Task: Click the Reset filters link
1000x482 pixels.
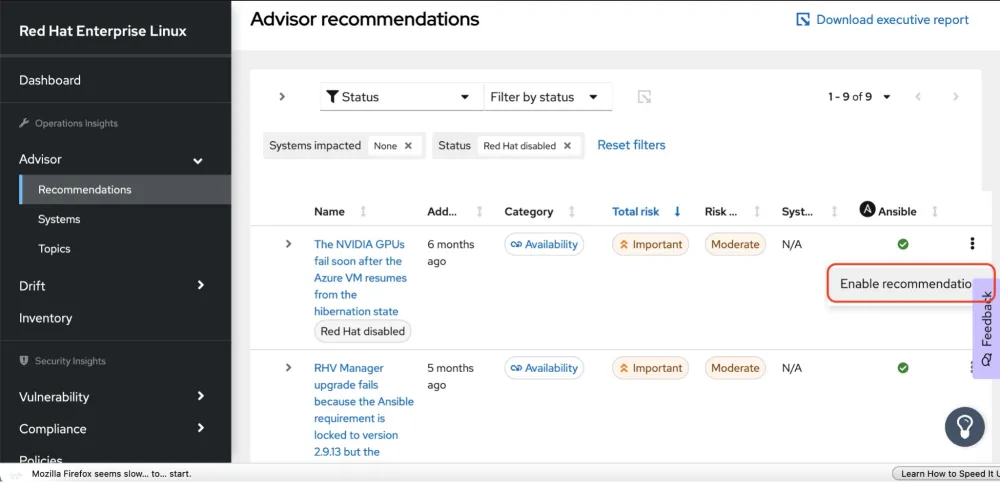Action: pyautogui.click(x=631, y=145)
